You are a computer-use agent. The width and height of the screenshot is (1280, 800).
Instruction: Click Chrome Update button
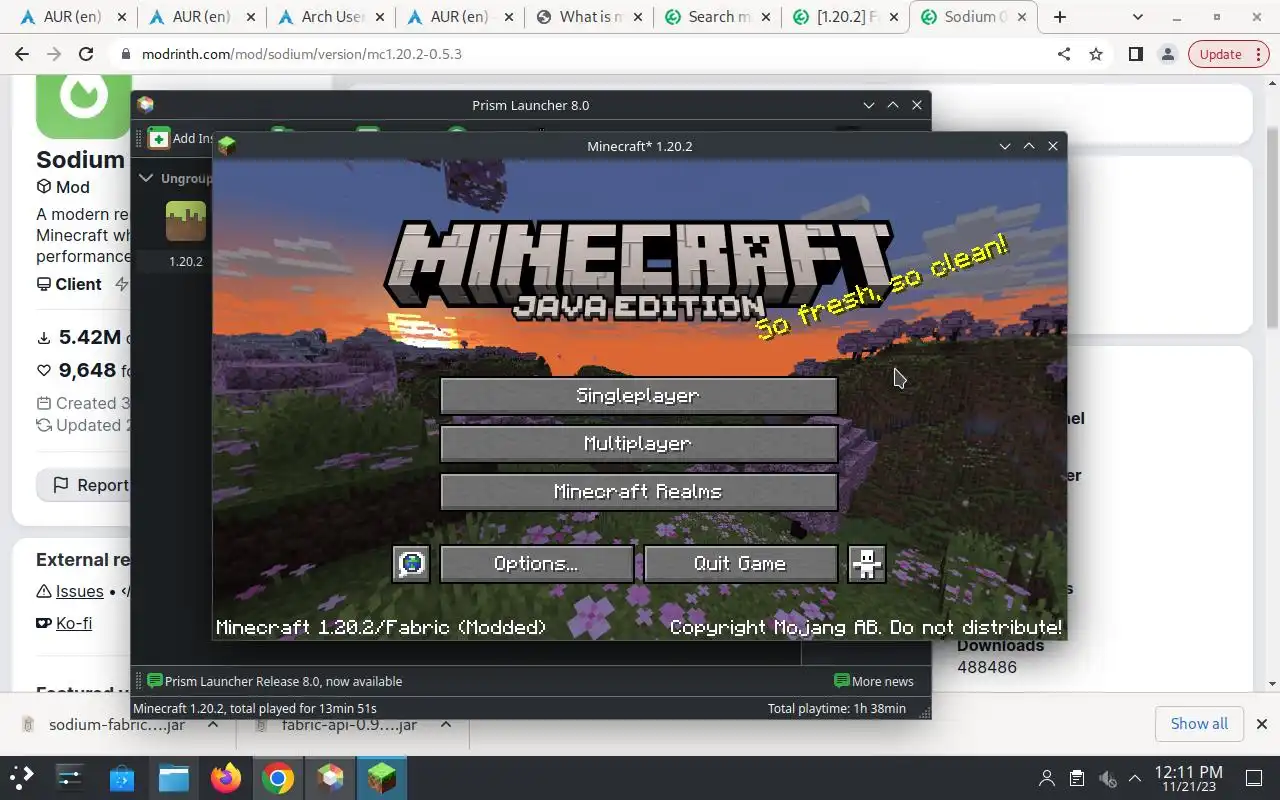[1221, 54]
